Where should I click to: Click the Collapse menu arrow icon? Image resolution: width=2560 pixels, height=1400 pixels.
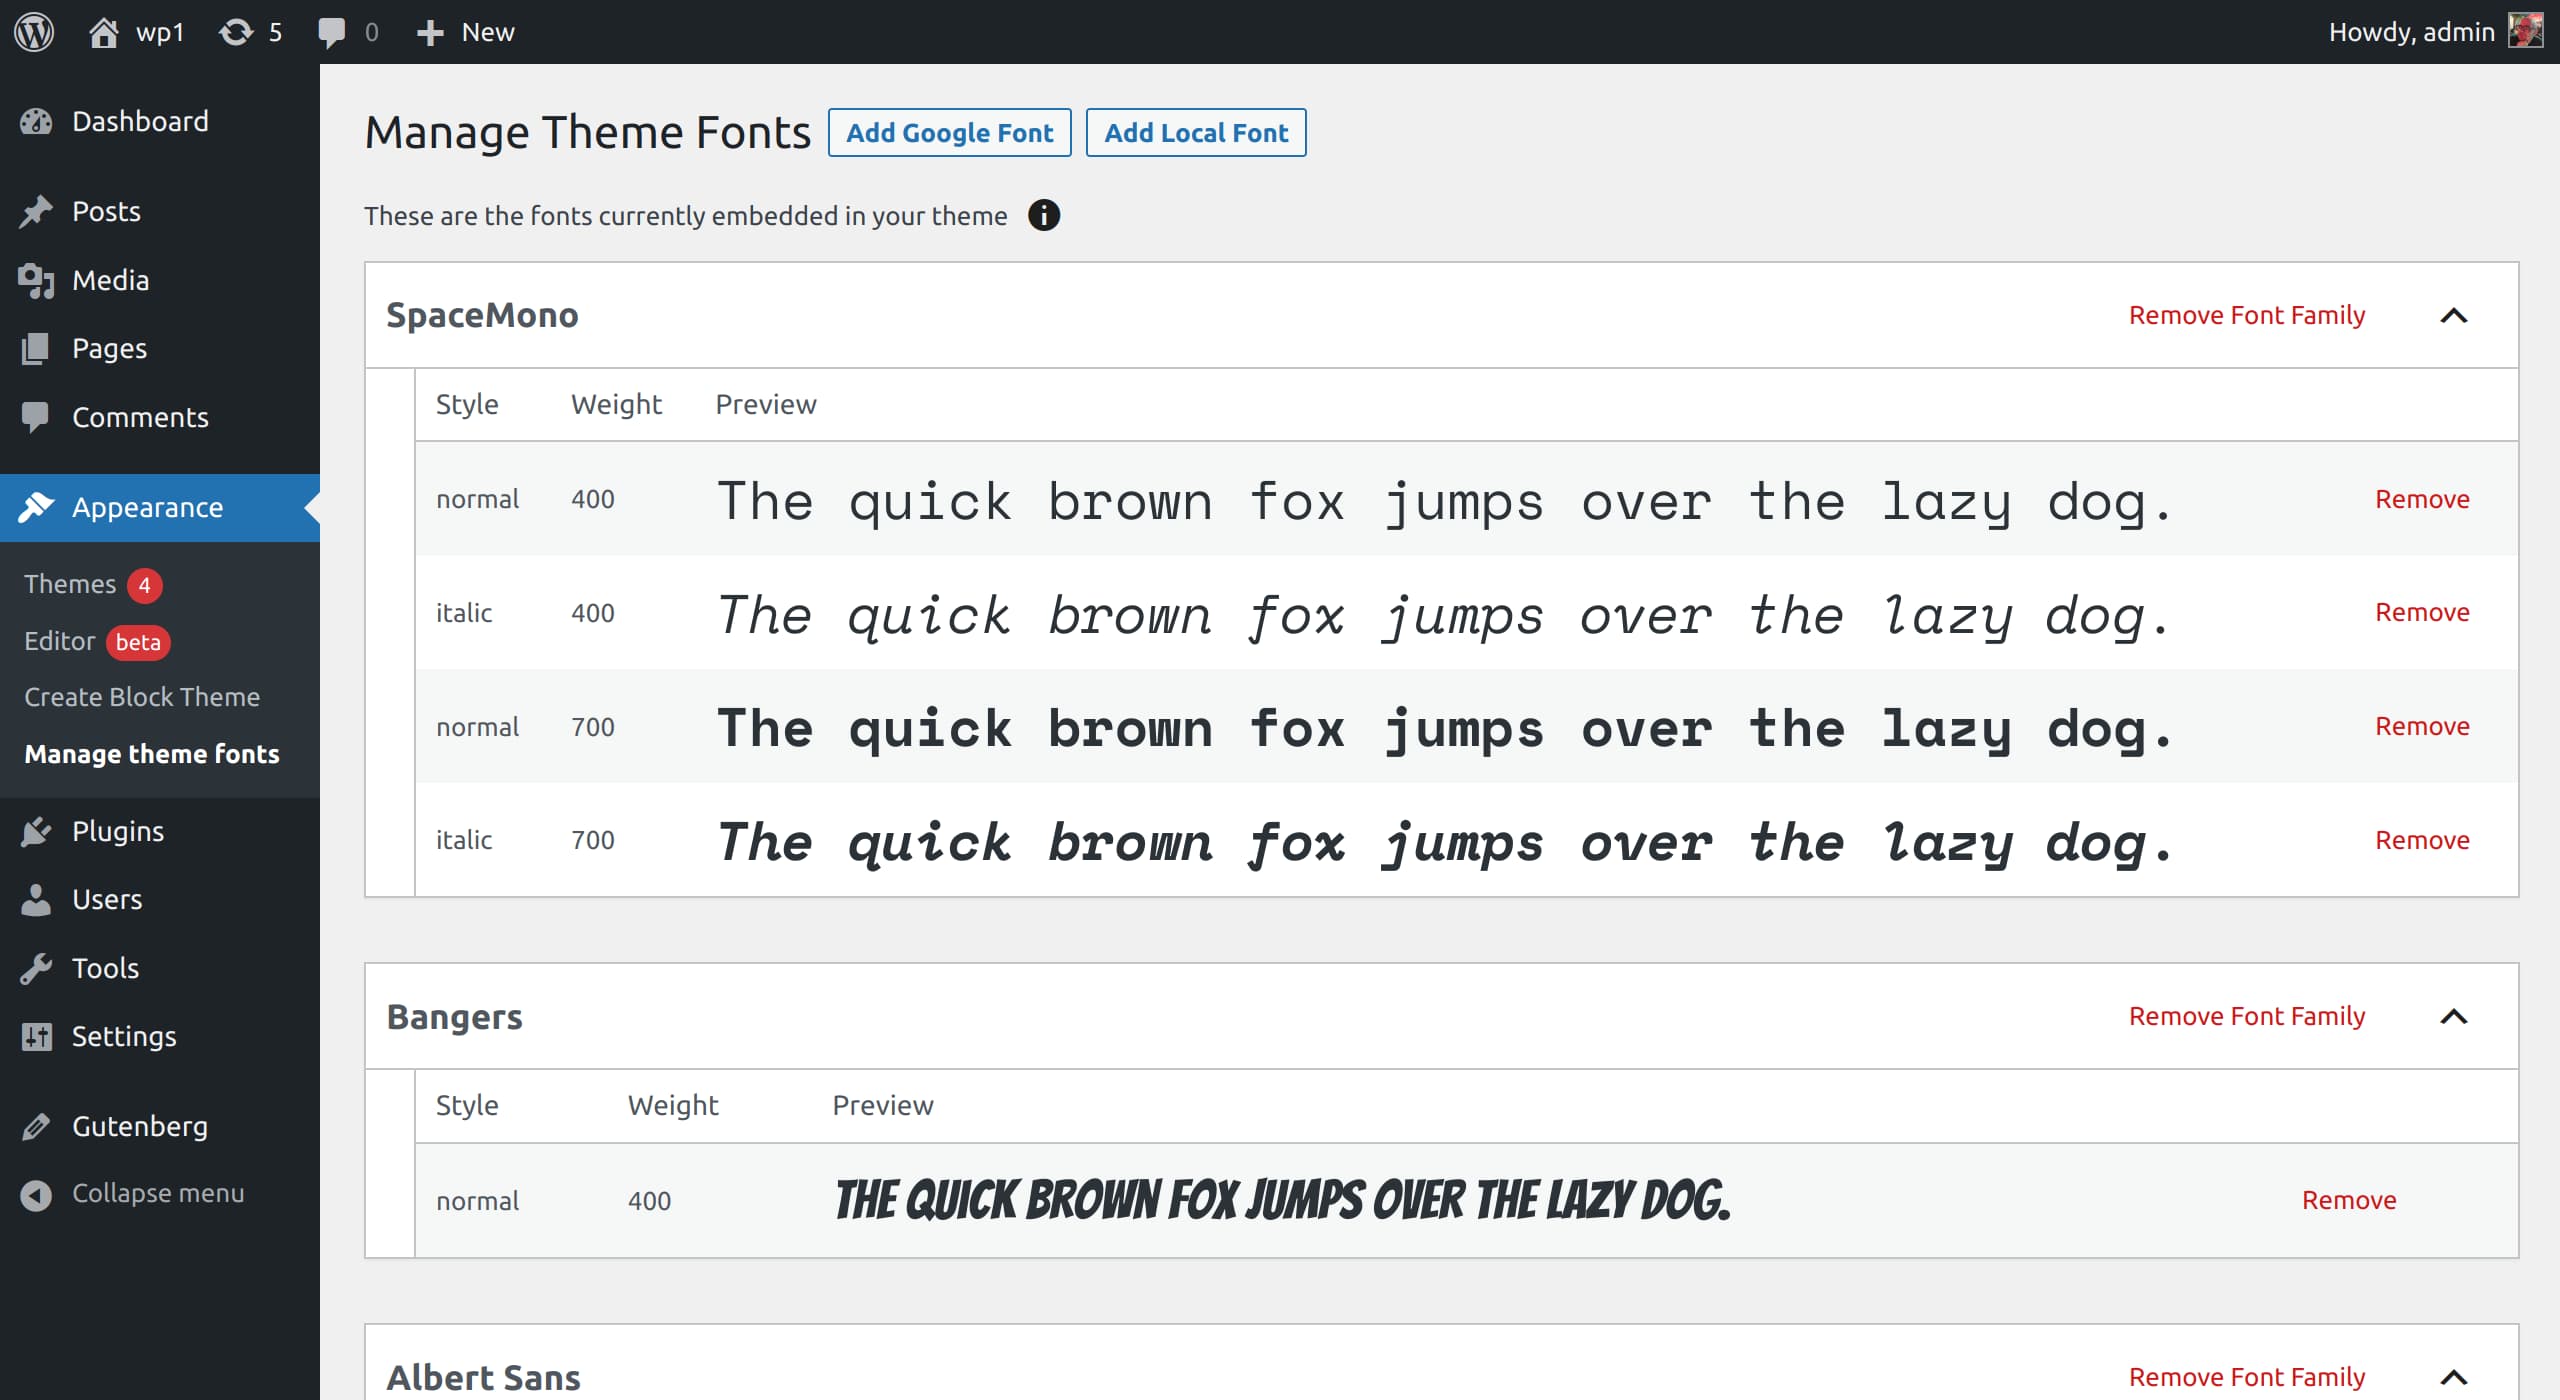pos(36,1194)
